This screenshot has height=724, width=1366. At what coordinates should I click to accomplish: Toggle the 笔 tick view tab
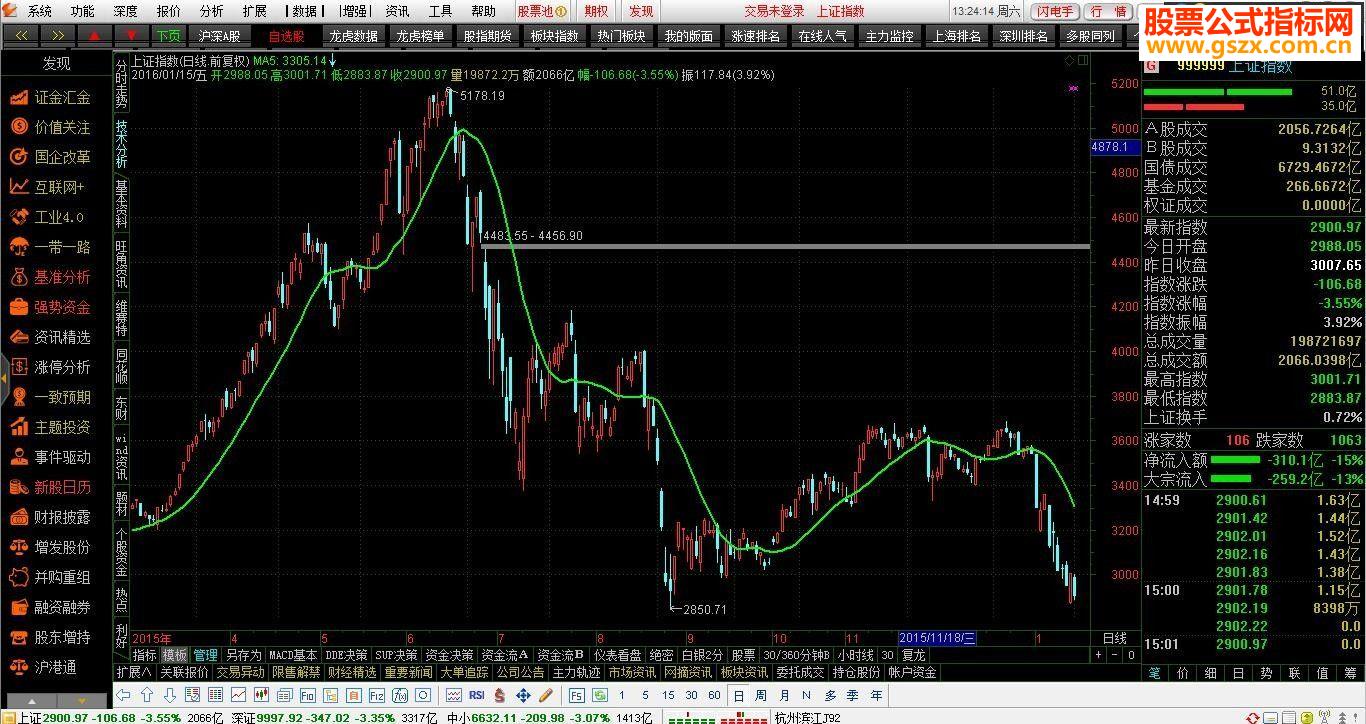(1154, 673)
